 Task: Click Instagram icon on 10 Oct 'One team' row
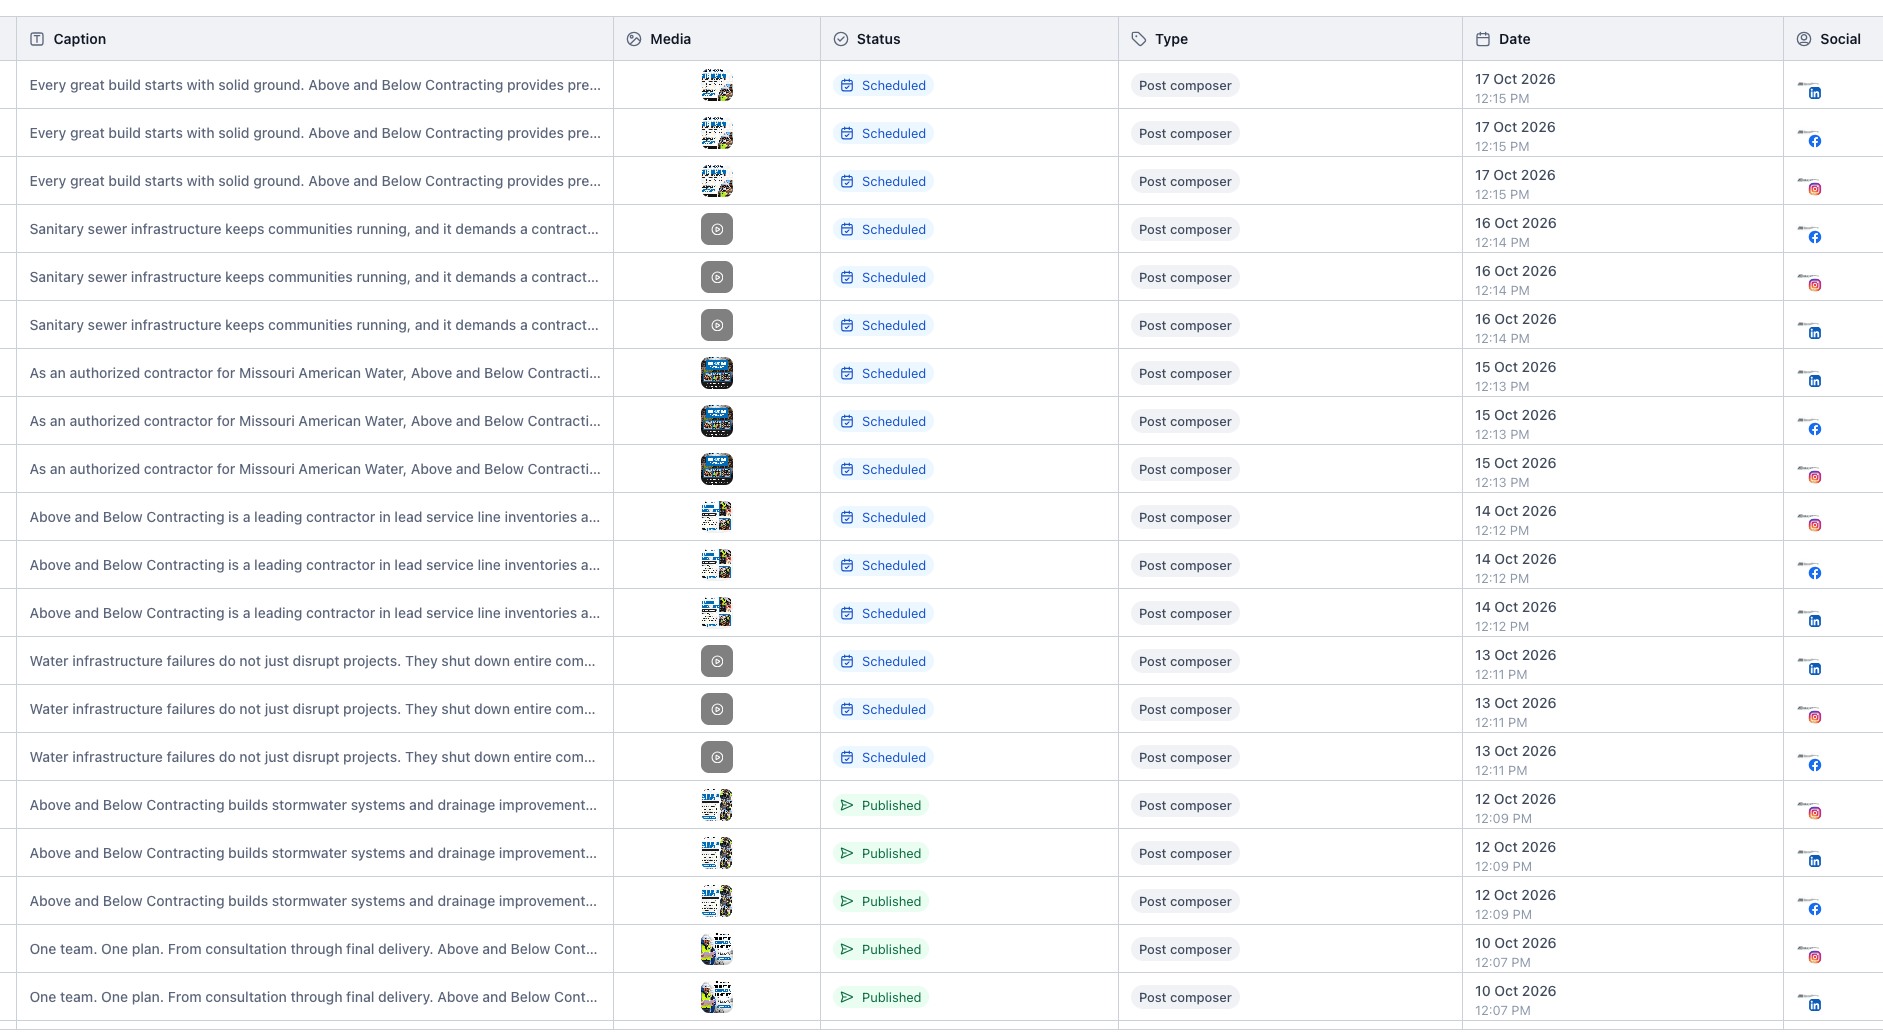(x=1815, y=957)
